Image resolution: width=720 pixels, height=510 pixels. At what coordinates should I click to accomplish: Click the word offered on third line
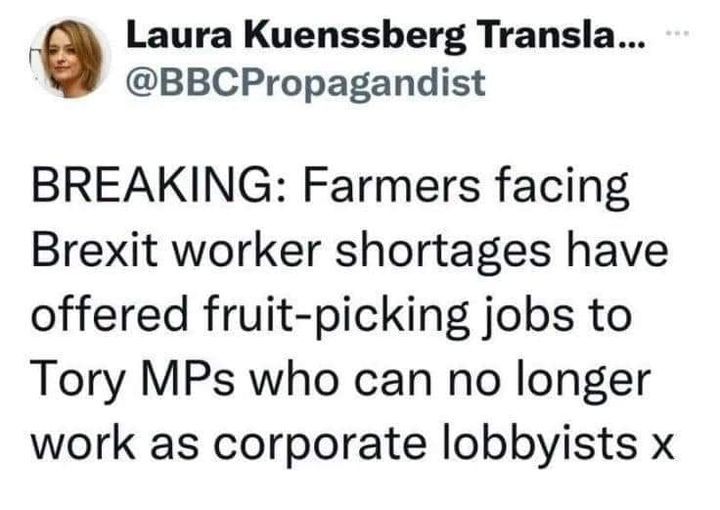[x=110, y=315]
